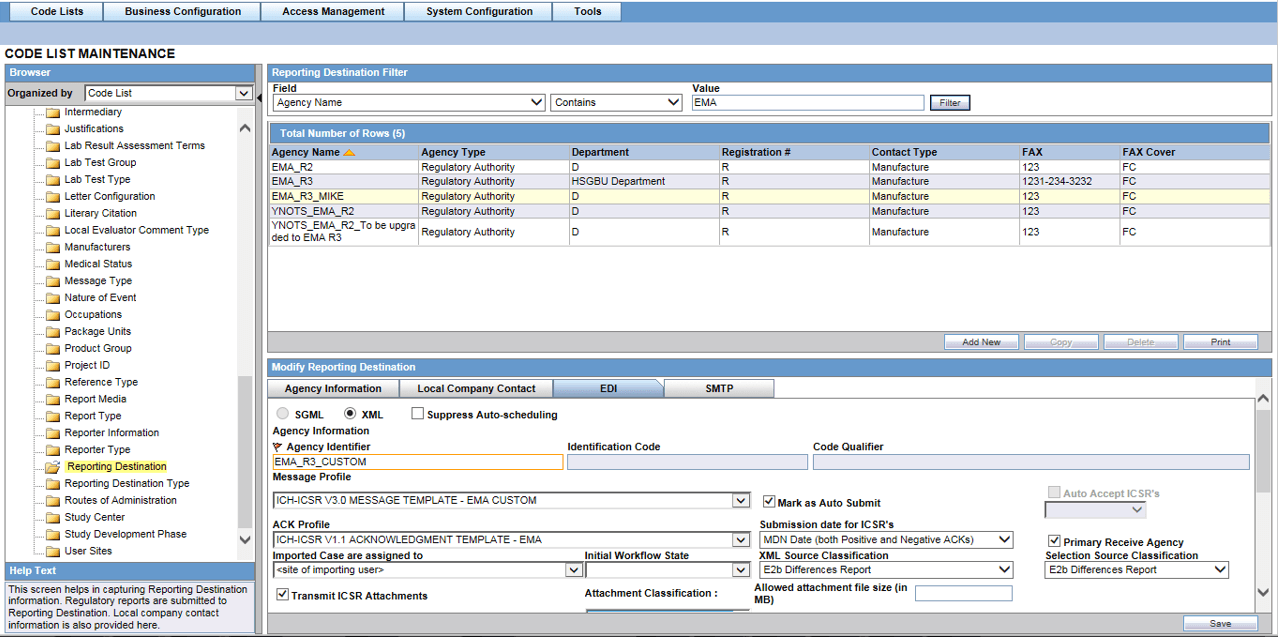Click the Justifications folder icon

tap(52, 129)
